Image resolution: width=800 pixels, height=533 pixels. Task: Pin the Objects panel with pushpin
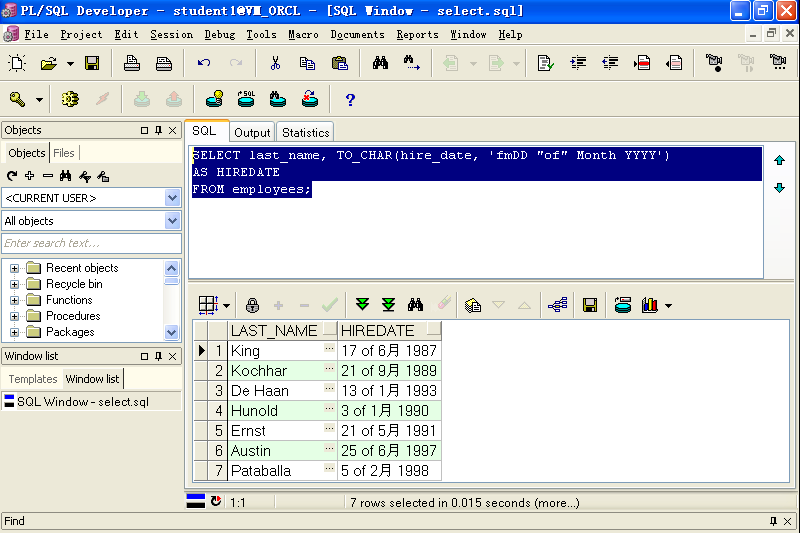point(158,130)
